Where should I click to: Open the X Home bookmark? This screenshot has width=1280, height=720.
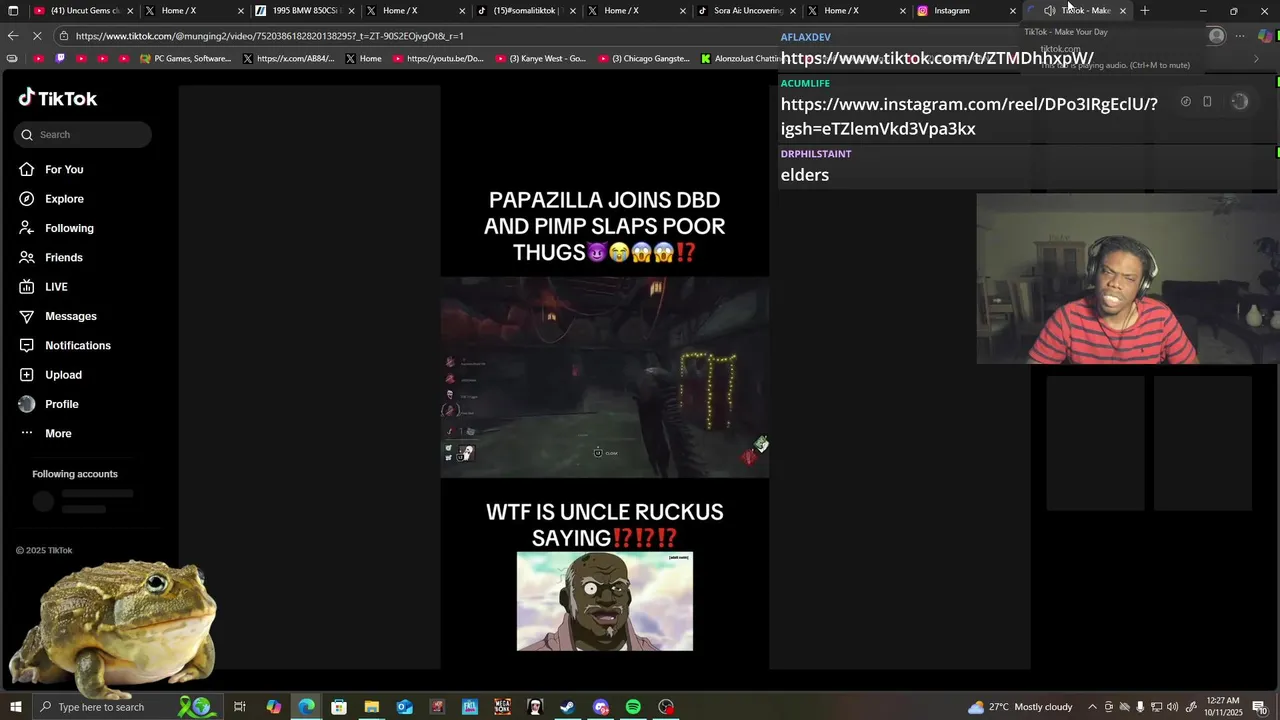[363, 59]
